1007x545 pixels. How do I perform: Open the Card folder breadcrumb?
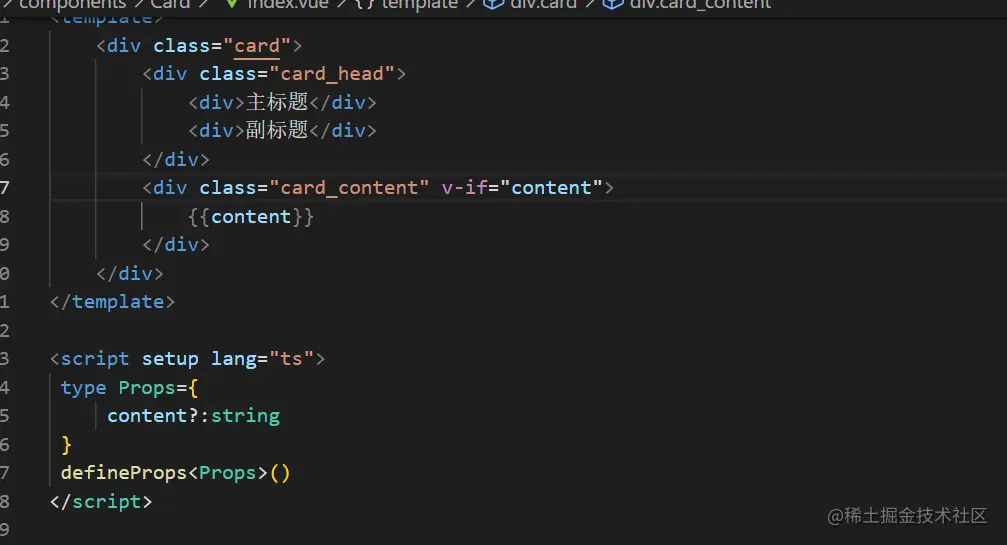point(170,4)
